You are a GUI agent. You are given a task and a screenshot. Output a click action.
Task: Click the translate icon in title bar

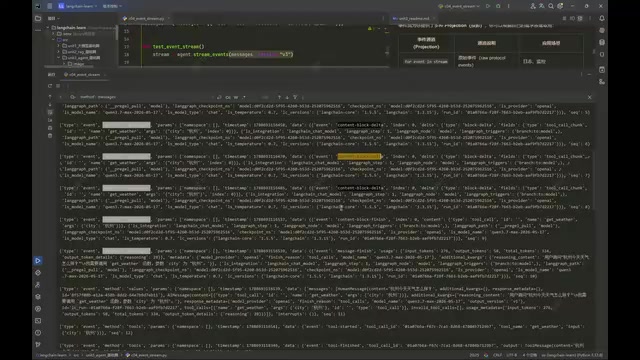[x=542, y=6]
